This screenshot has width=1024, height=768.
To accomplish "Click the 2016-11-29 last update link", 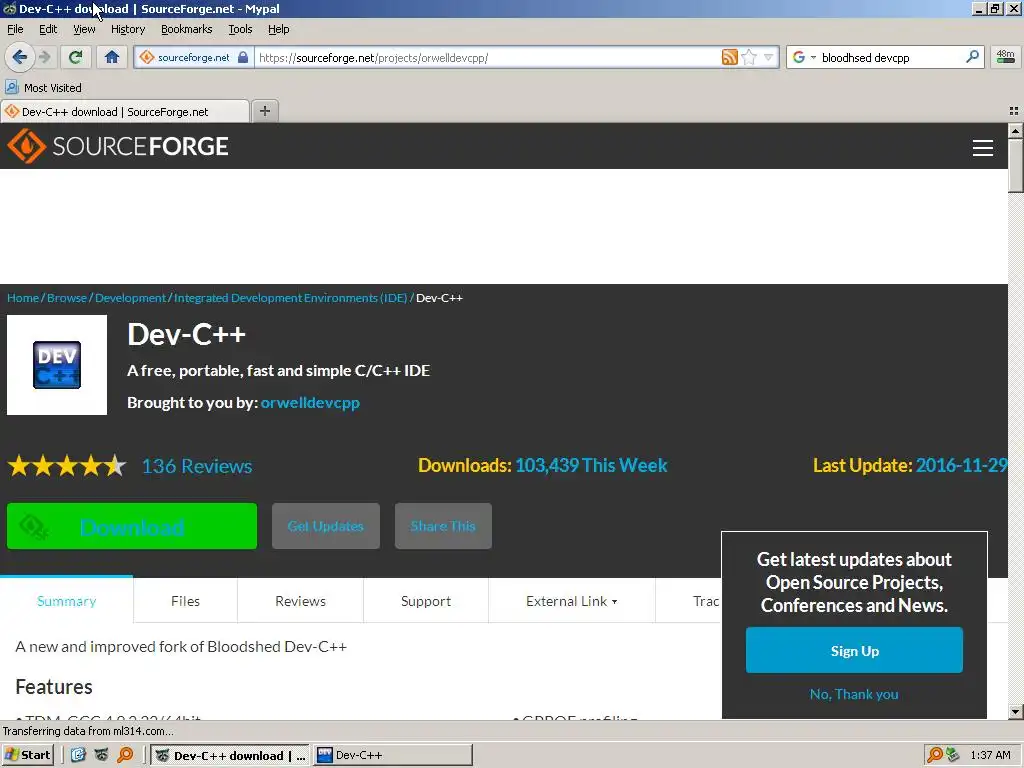I will point(961,466).
